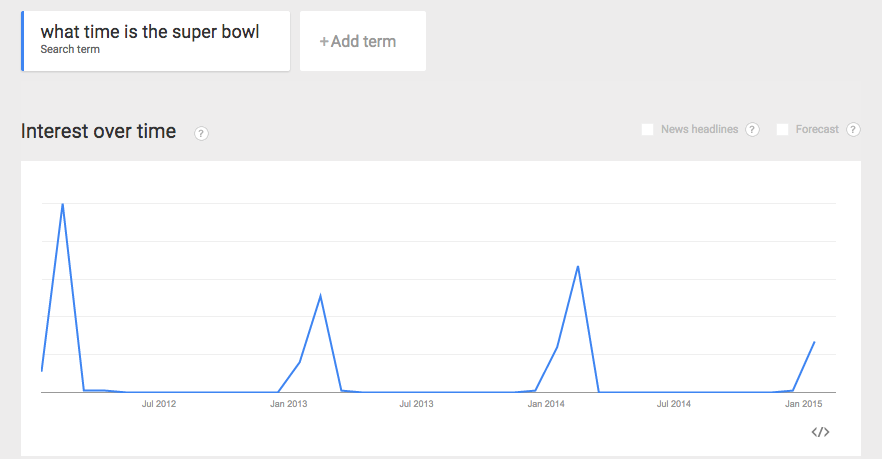
Task: Click the Jan 2013 axis label
Action: coord(289,404)
